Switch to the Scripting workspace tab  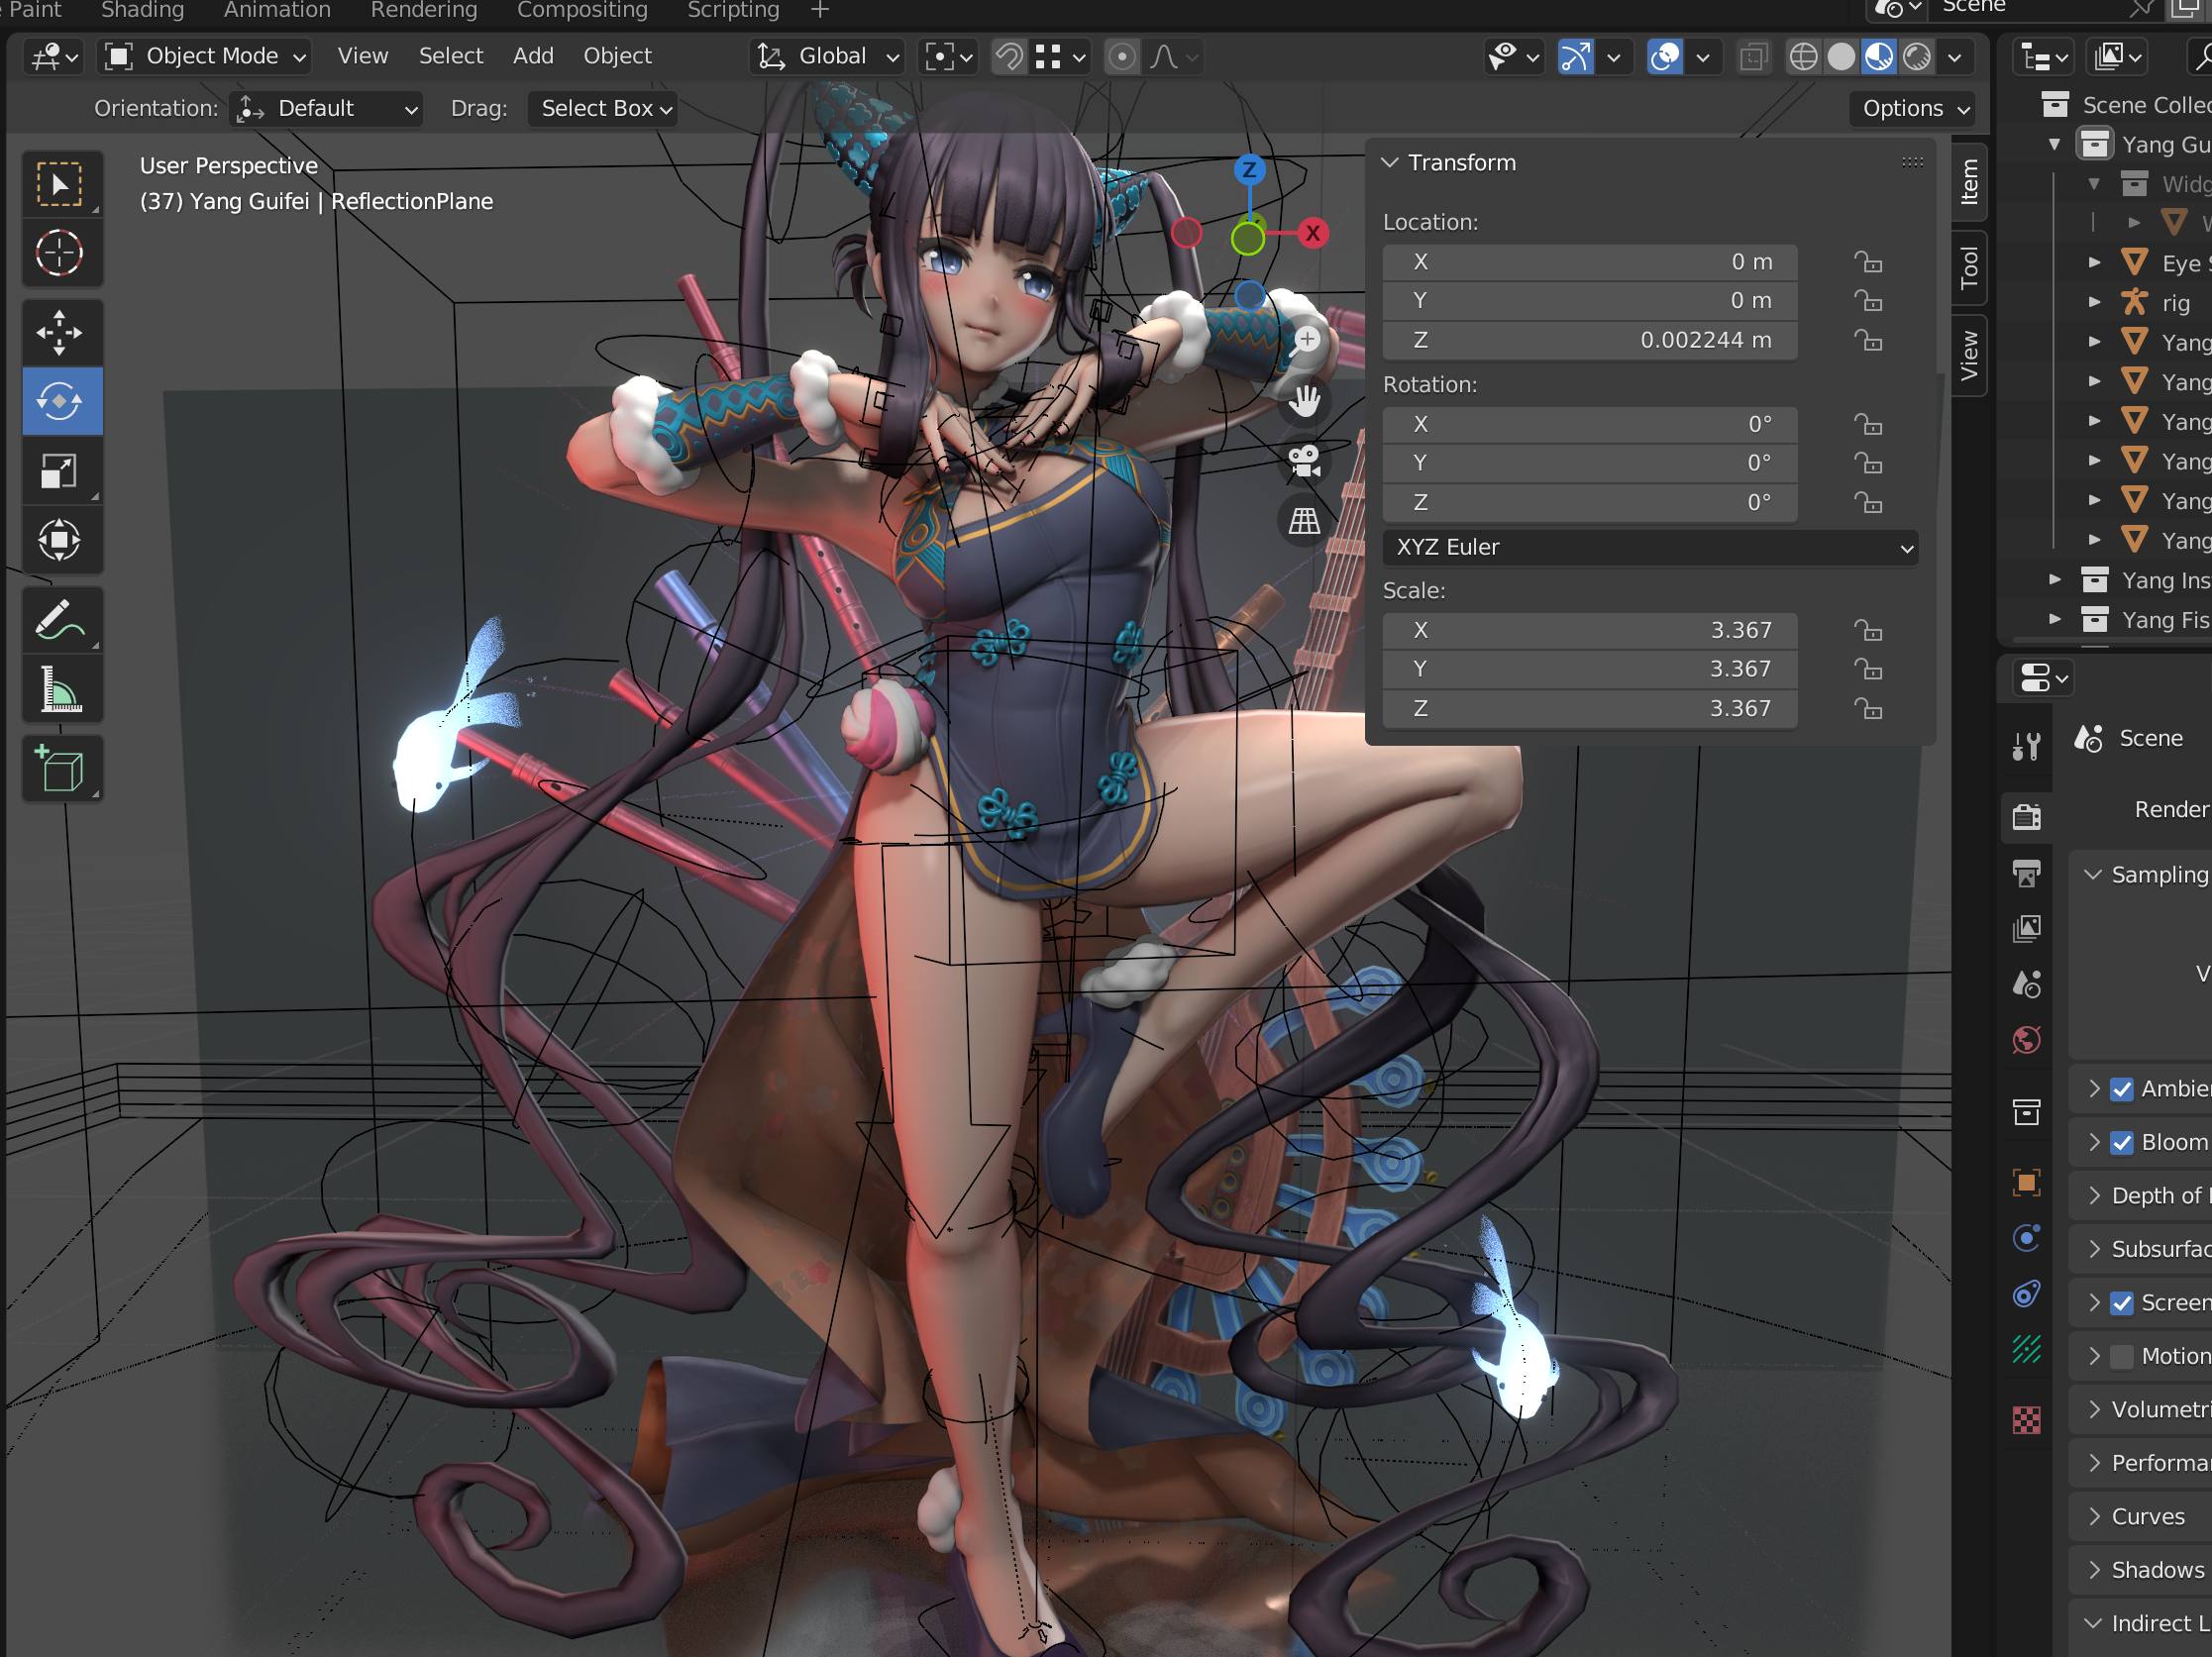coord(733,10)
